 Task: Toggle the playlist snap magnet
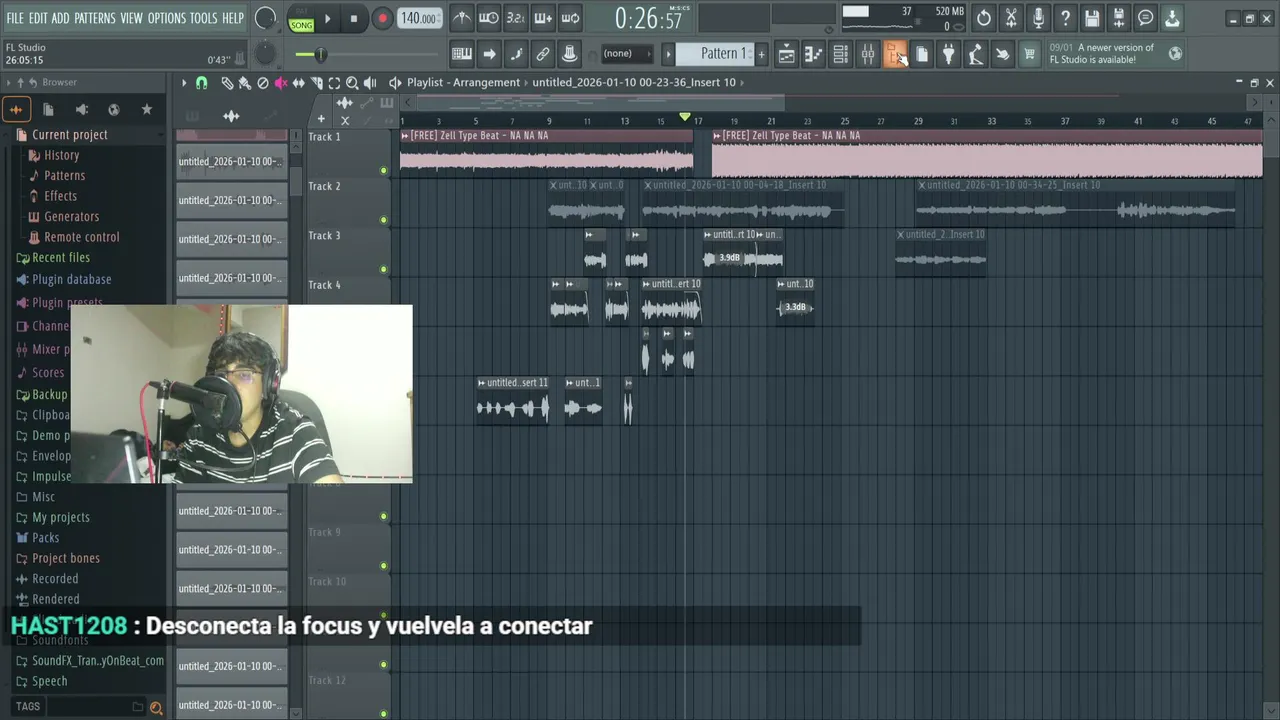coord(202,83)
